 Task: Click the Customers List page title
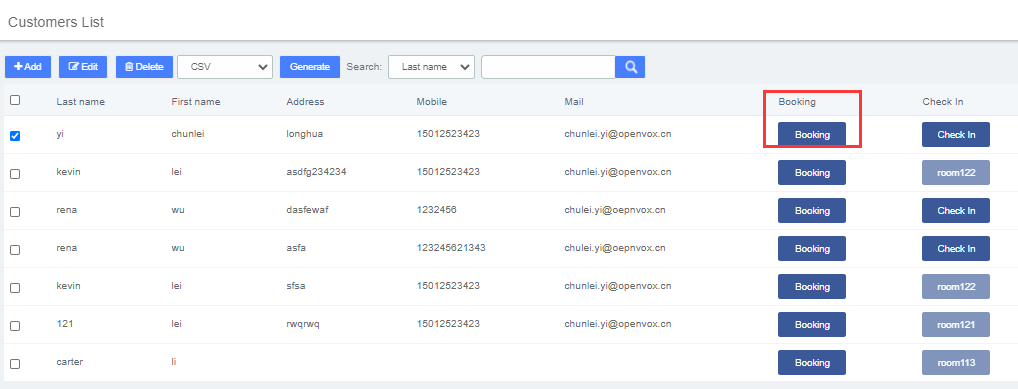click(x=56, y=22)
